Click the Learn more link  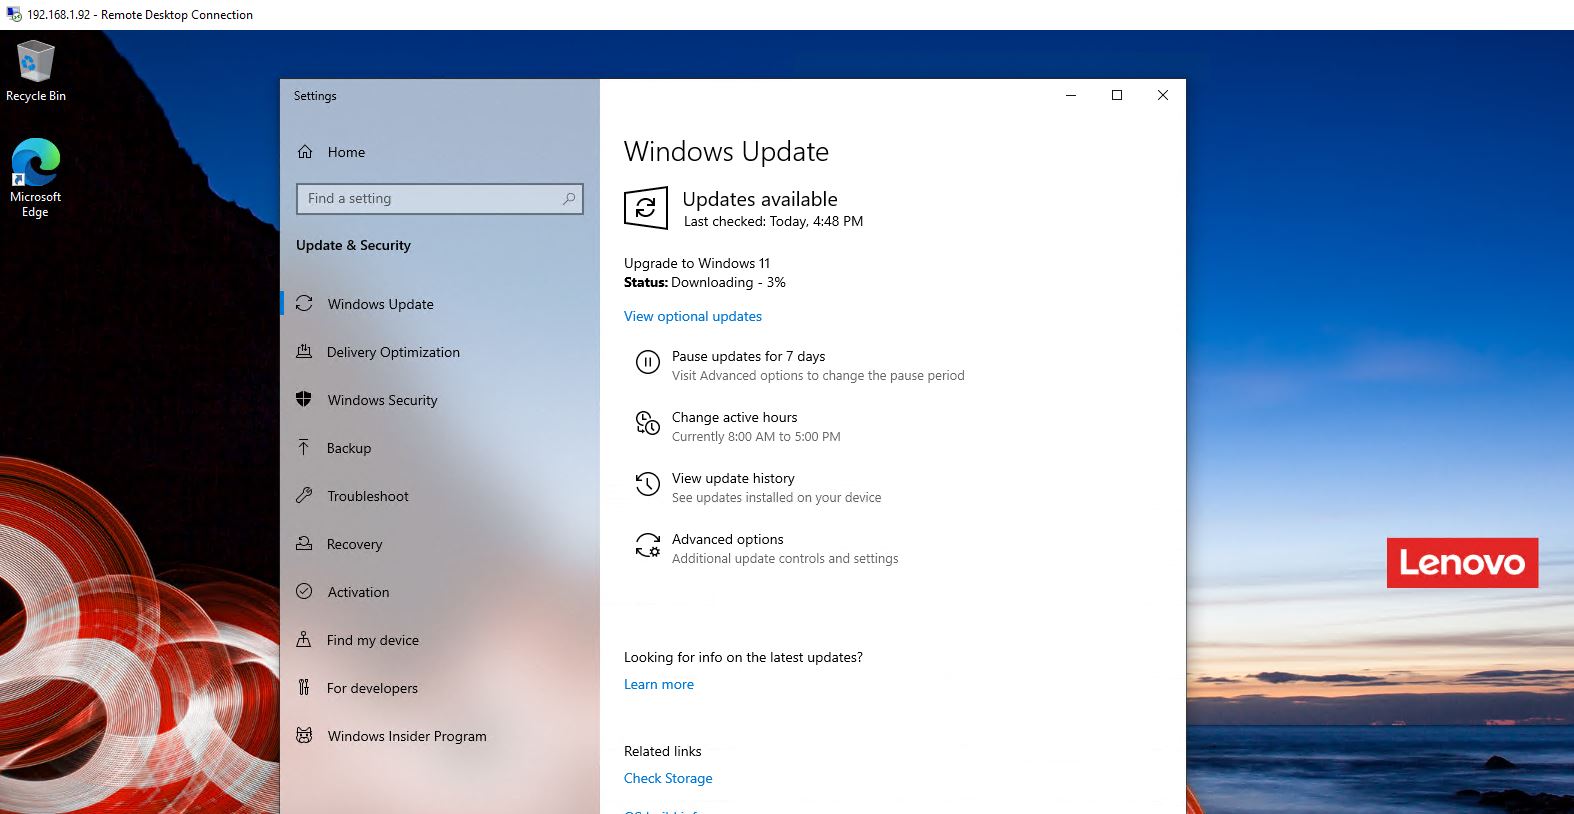[x=658, y=684]
